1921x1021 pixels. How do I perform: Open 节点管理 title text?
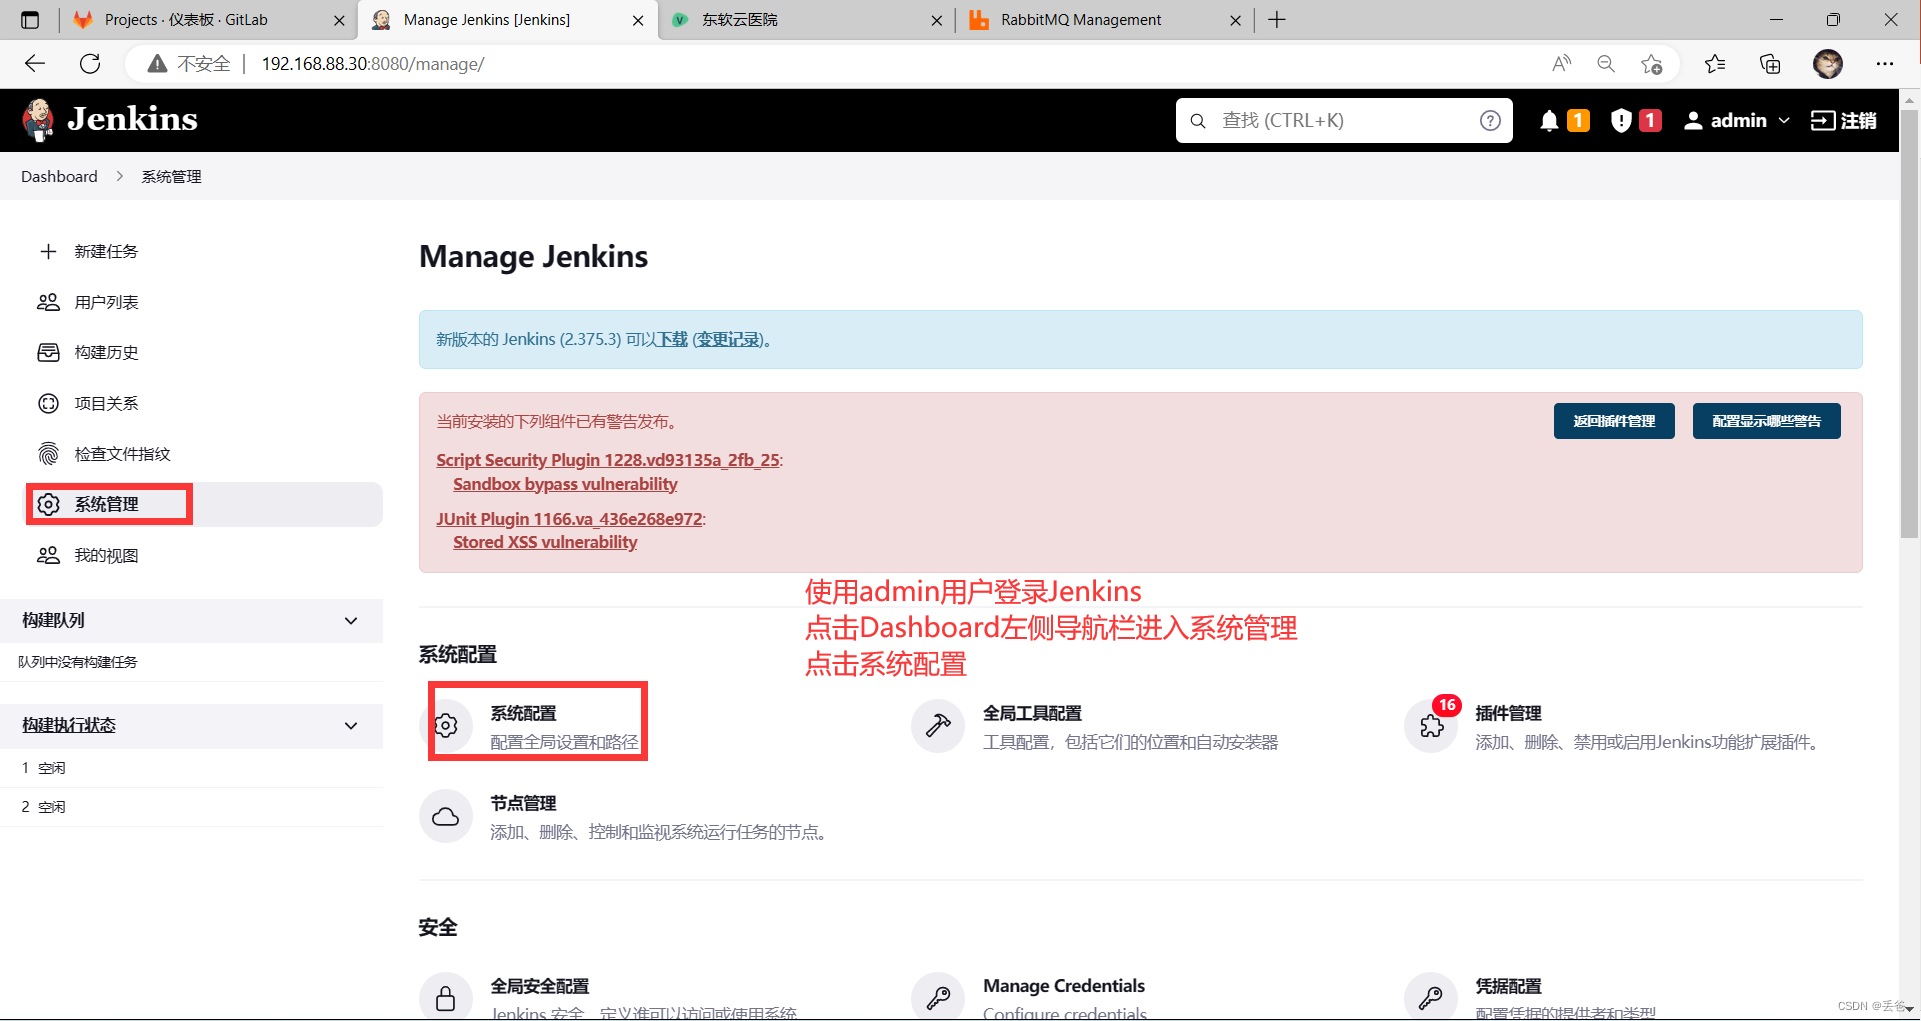523,803
